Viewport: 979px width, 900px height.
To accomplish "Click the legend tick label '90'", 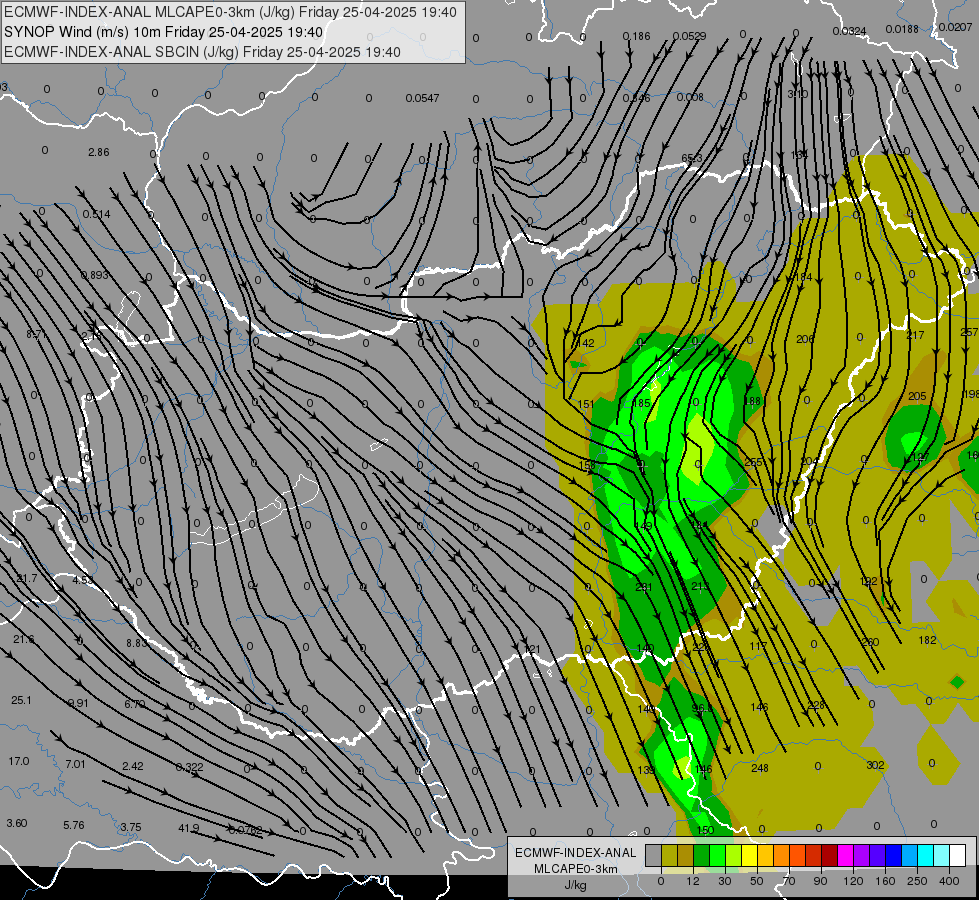I will pos(820,881).
